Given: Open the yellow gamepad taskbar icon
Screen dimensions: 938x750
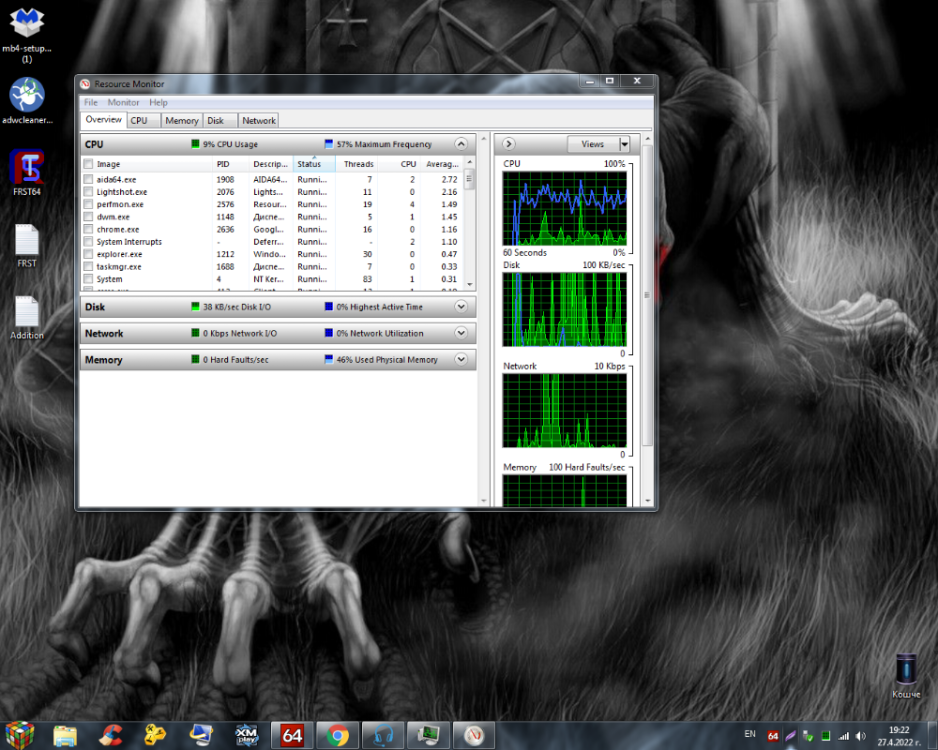Looking at the screenshot, I should click(x=155, y=736).
